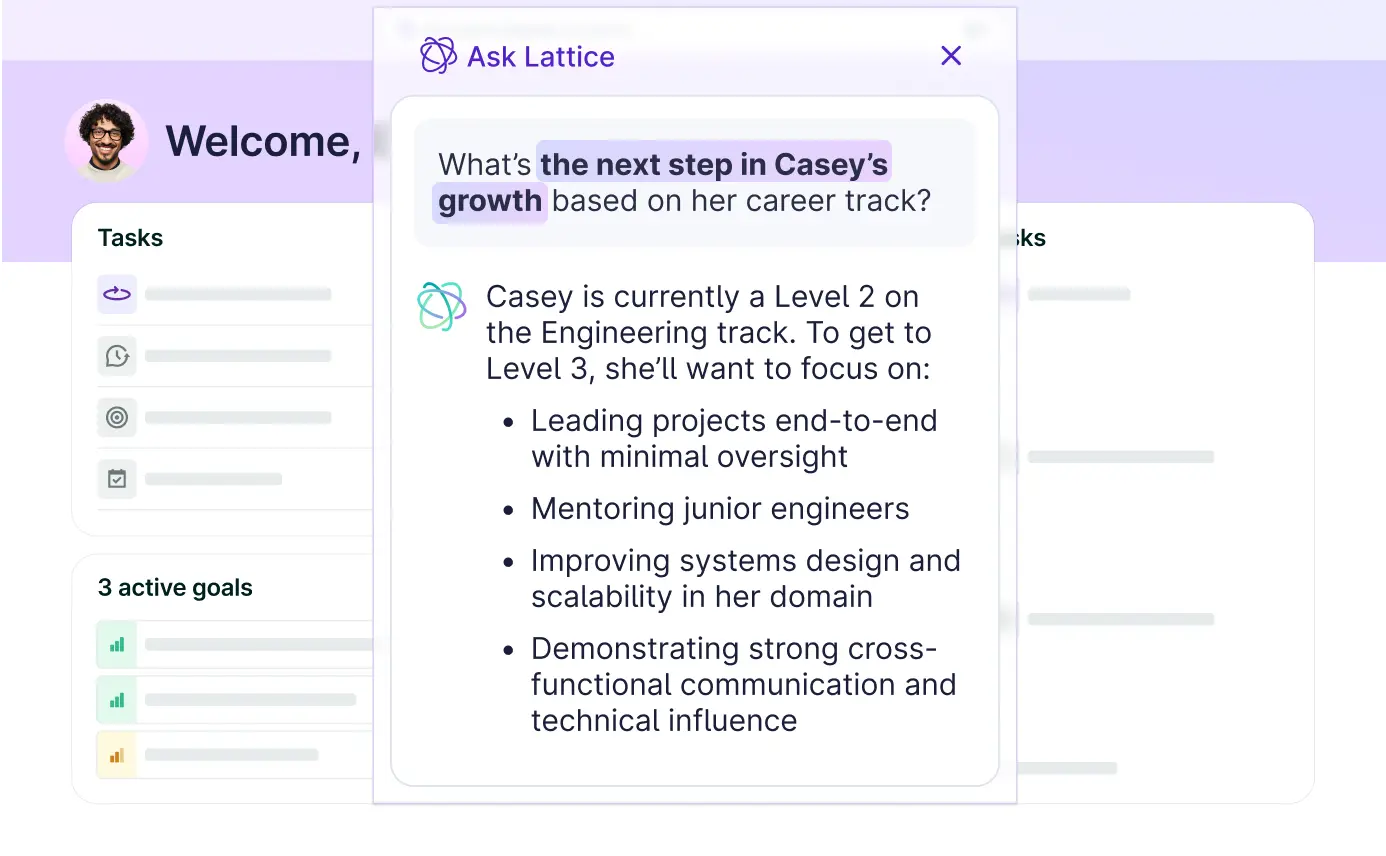
Task: Select the purple review cycle icon in Tasks
Action: point(117,294)
